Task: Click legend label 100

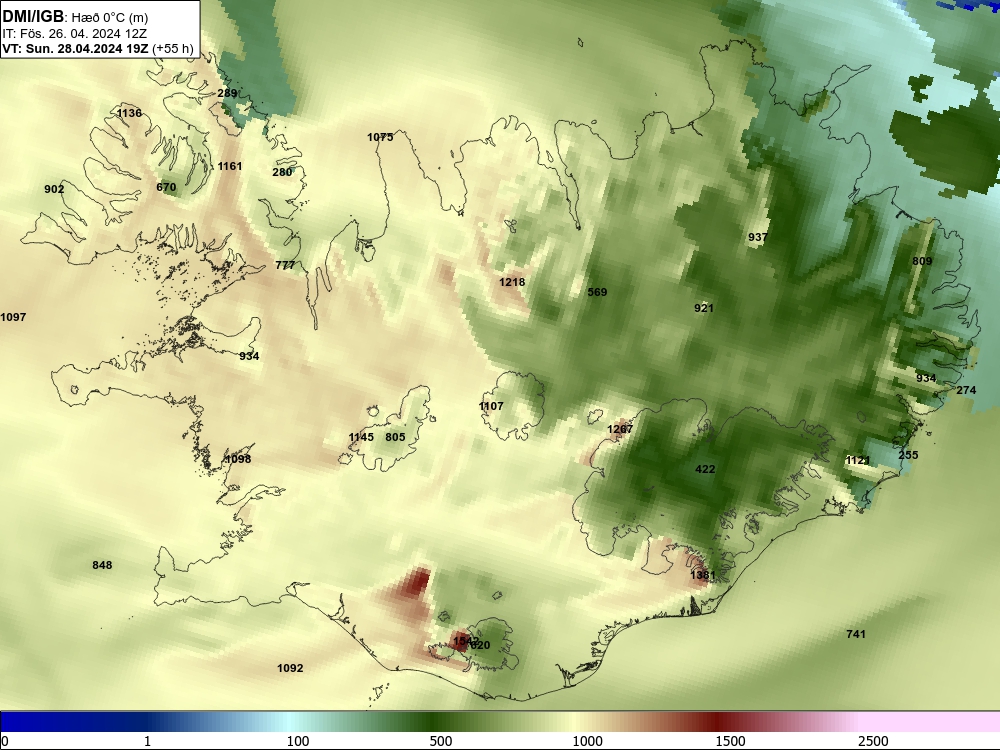Action: click(x=298, y=741)
